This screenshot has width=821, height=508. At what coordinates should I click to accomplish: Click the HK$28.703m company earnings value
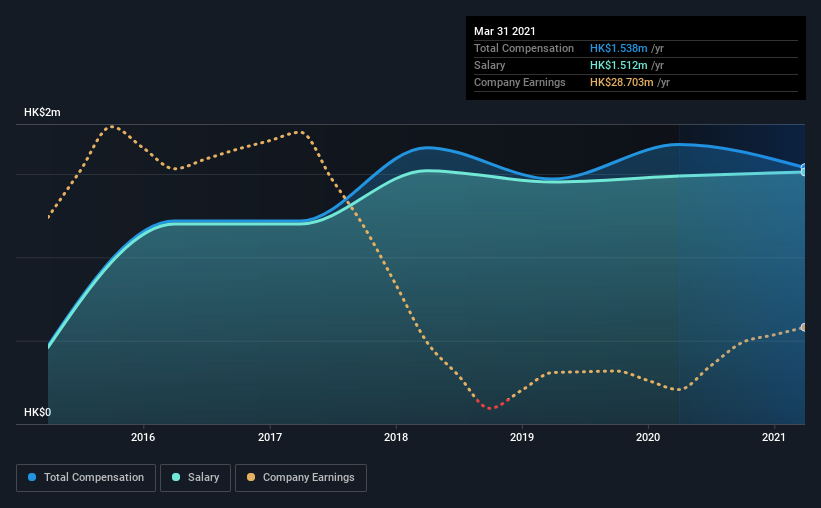pyautogui.click(x=622, y=82)
